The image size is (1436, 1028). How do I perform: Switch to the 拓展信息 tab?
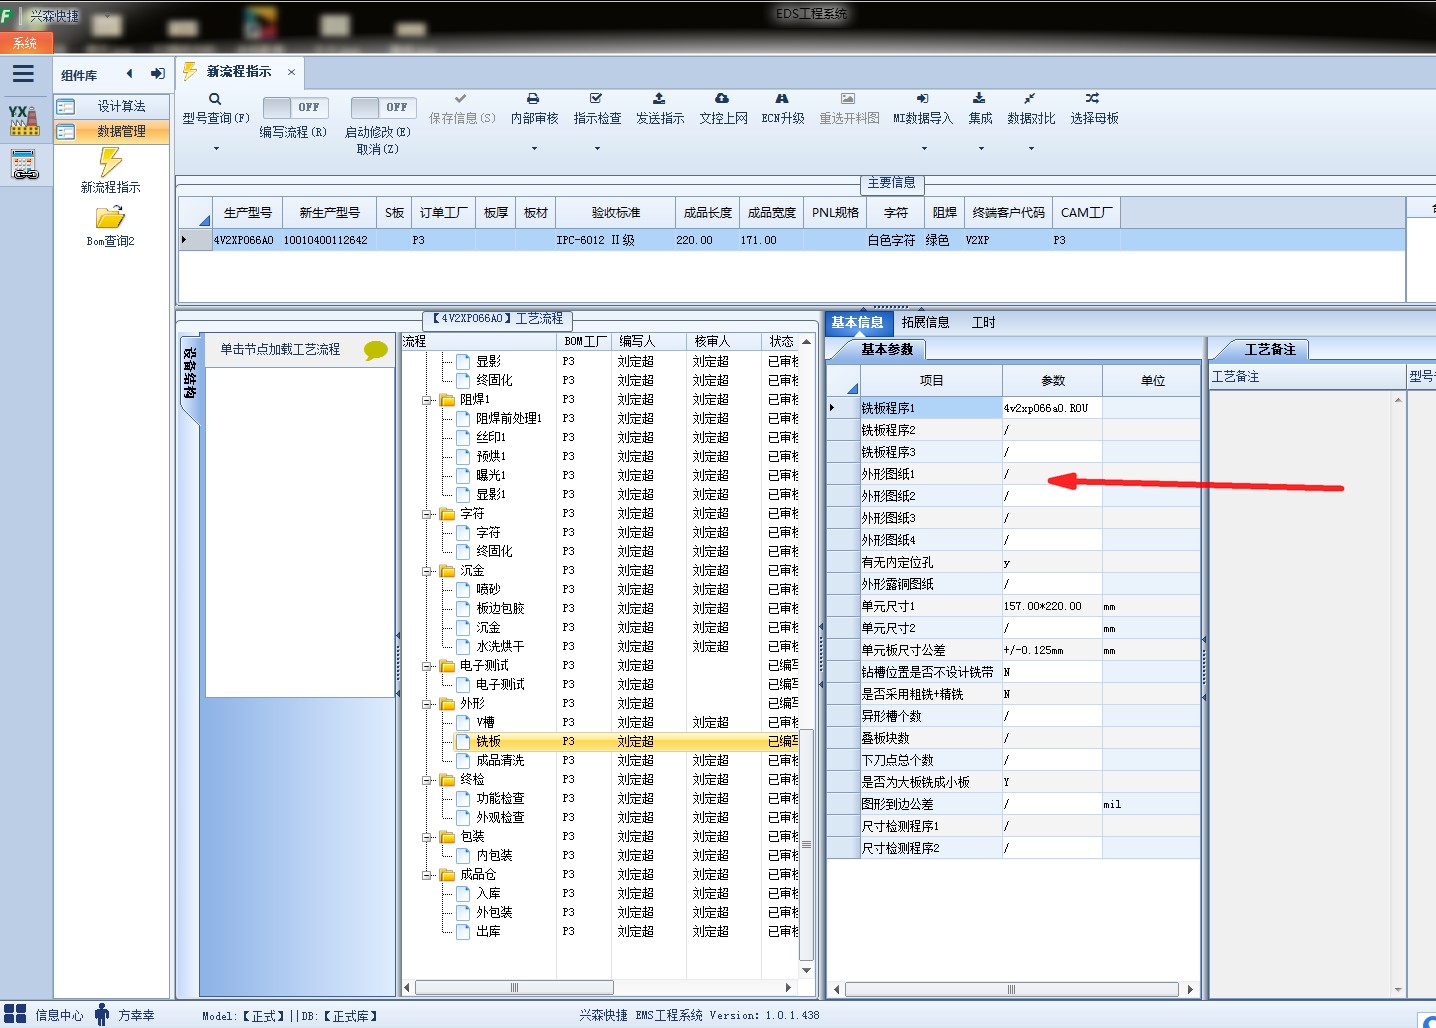point(925,322)
